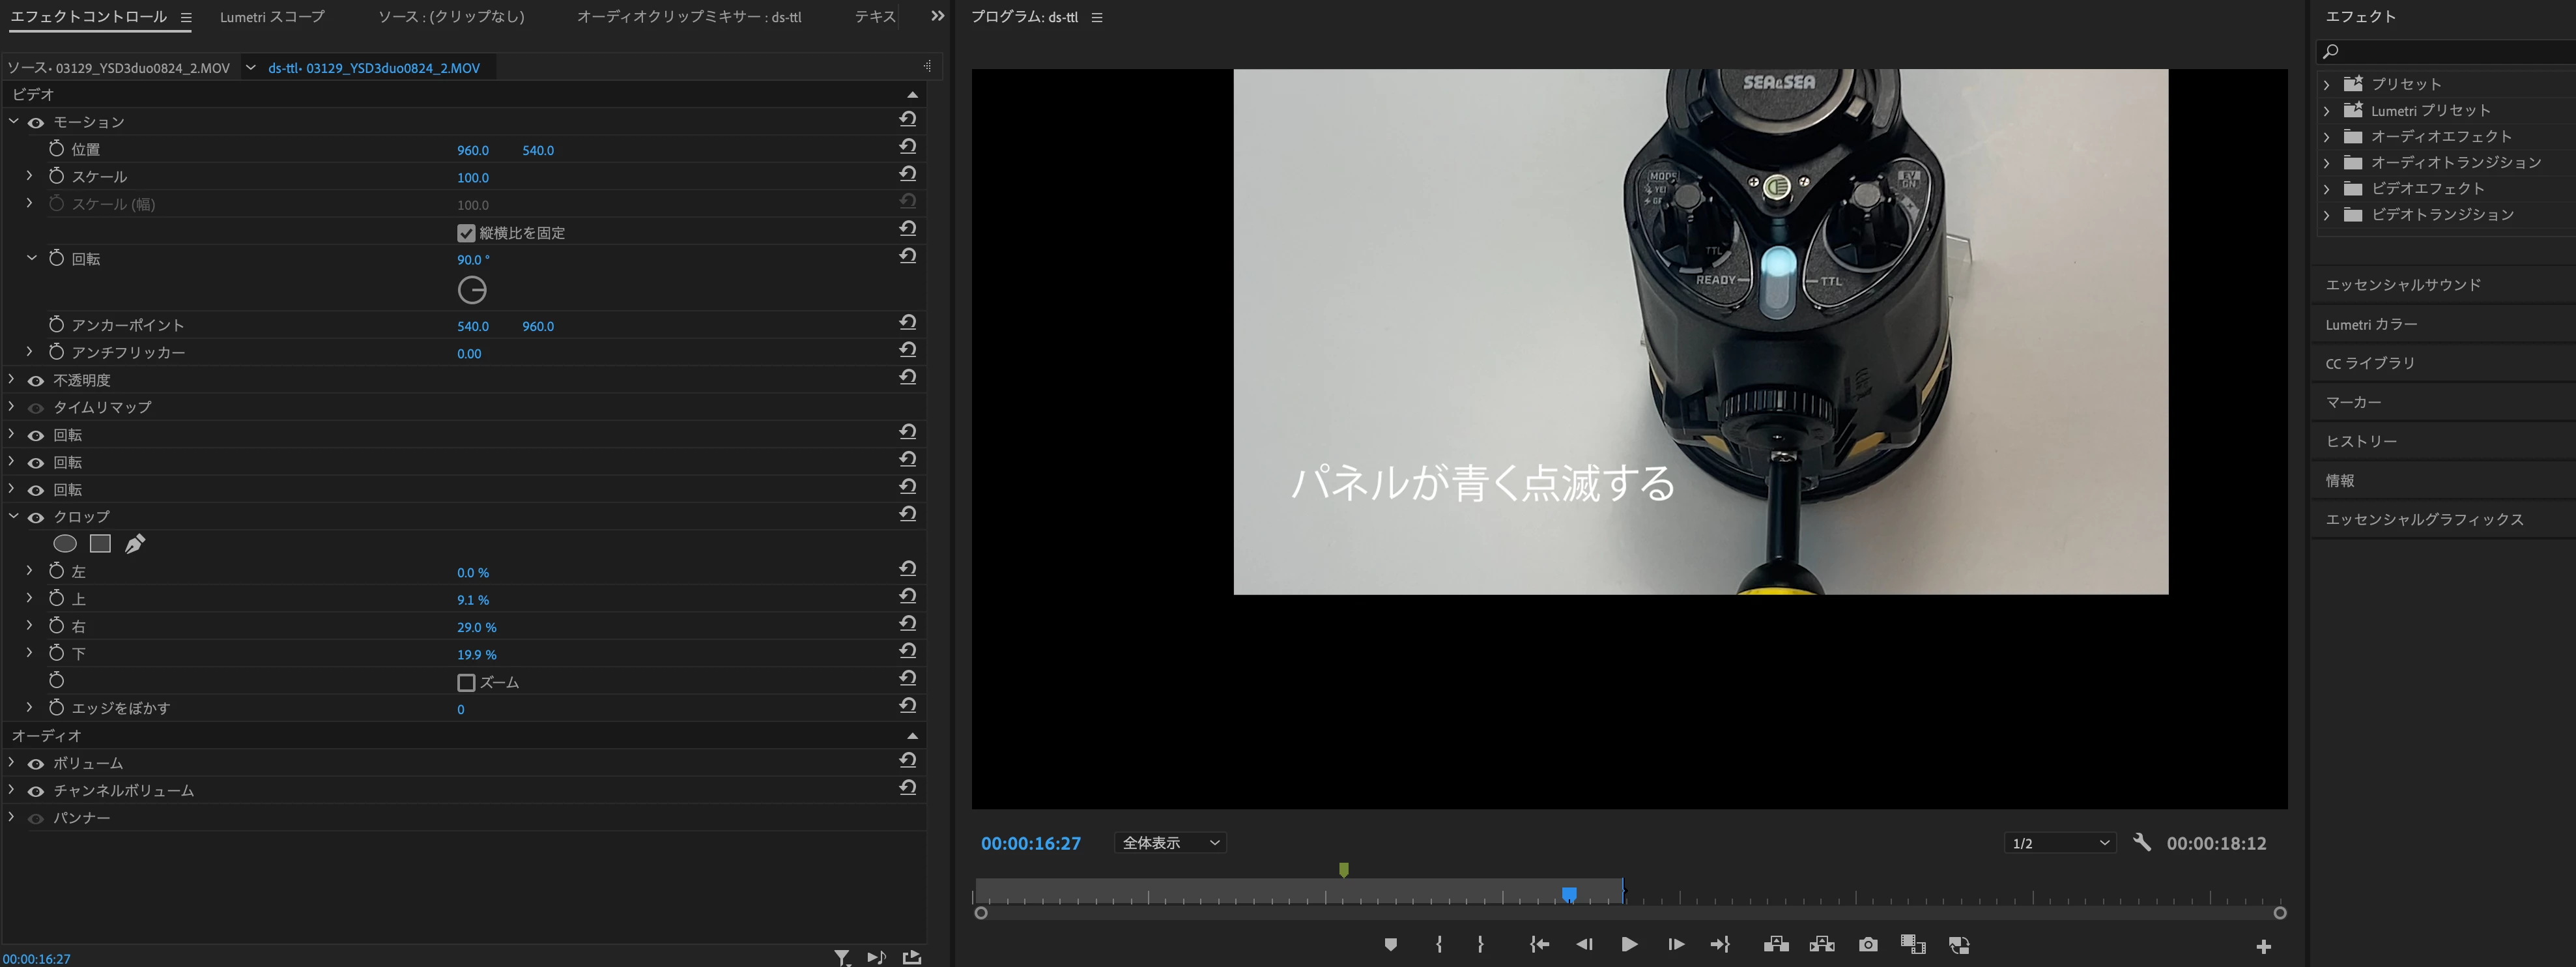Reset the 回転 rotation parameter
Image resolution: width=2576 pixels, height=967 pixels.
coord(907,256)
